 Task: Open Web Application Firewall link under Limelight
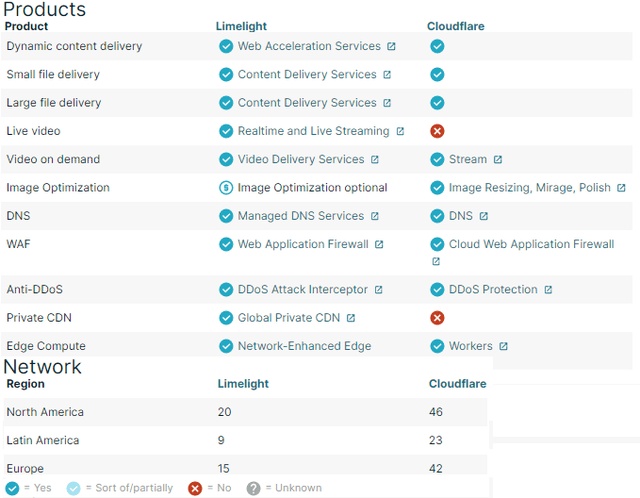[303, 244]
